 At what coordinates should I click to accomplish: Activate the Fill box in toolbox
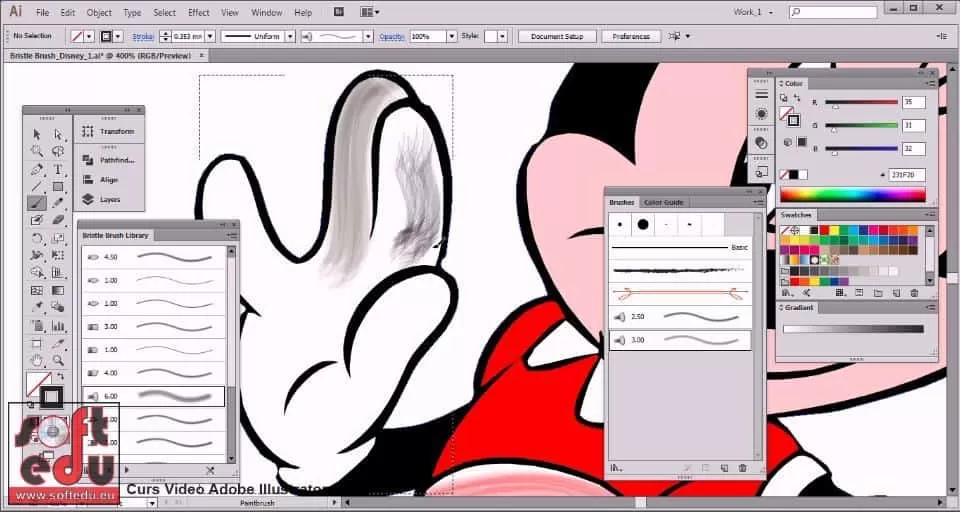point(37,383)
